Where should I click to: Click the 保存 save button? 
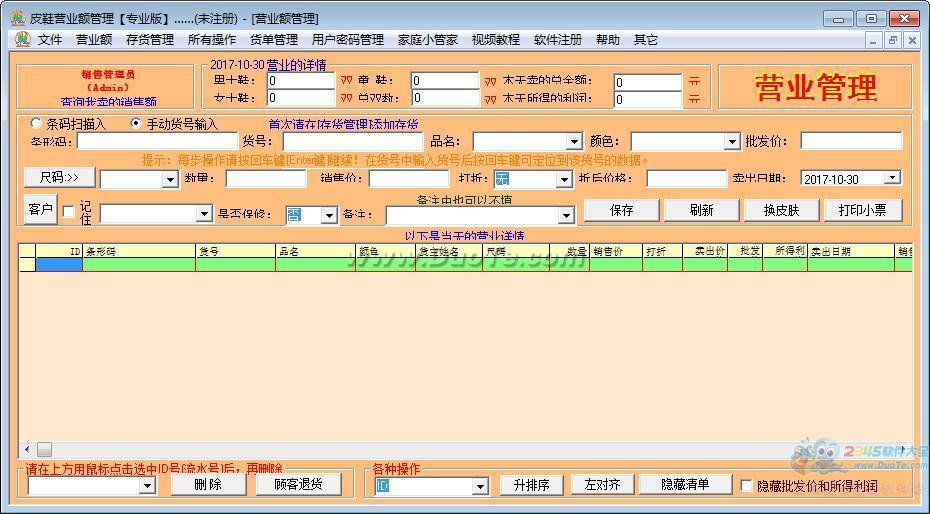point(620,210)
